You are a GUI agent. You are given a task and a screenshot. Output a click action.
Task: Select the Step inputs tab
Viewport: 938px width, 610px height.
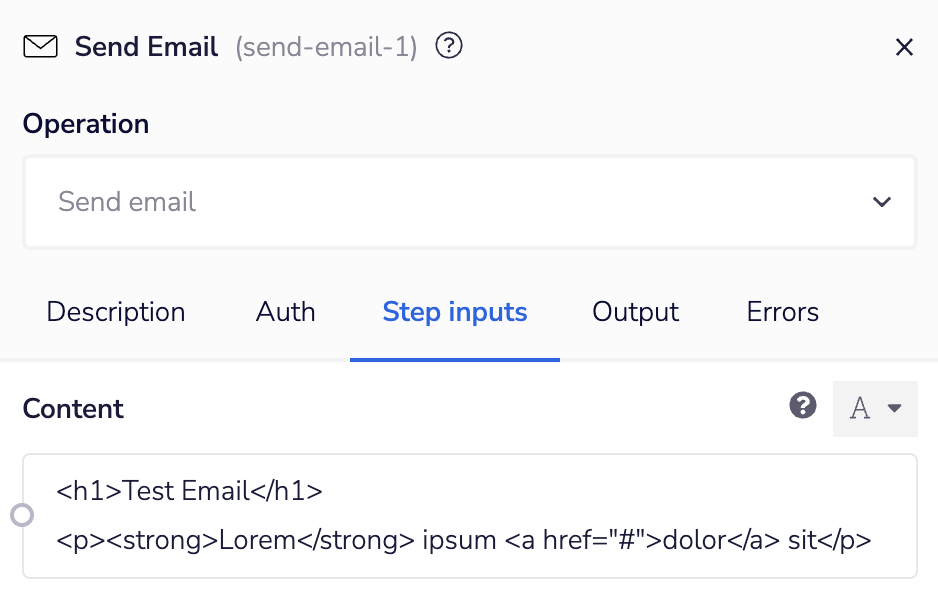(x=454, y=312)
